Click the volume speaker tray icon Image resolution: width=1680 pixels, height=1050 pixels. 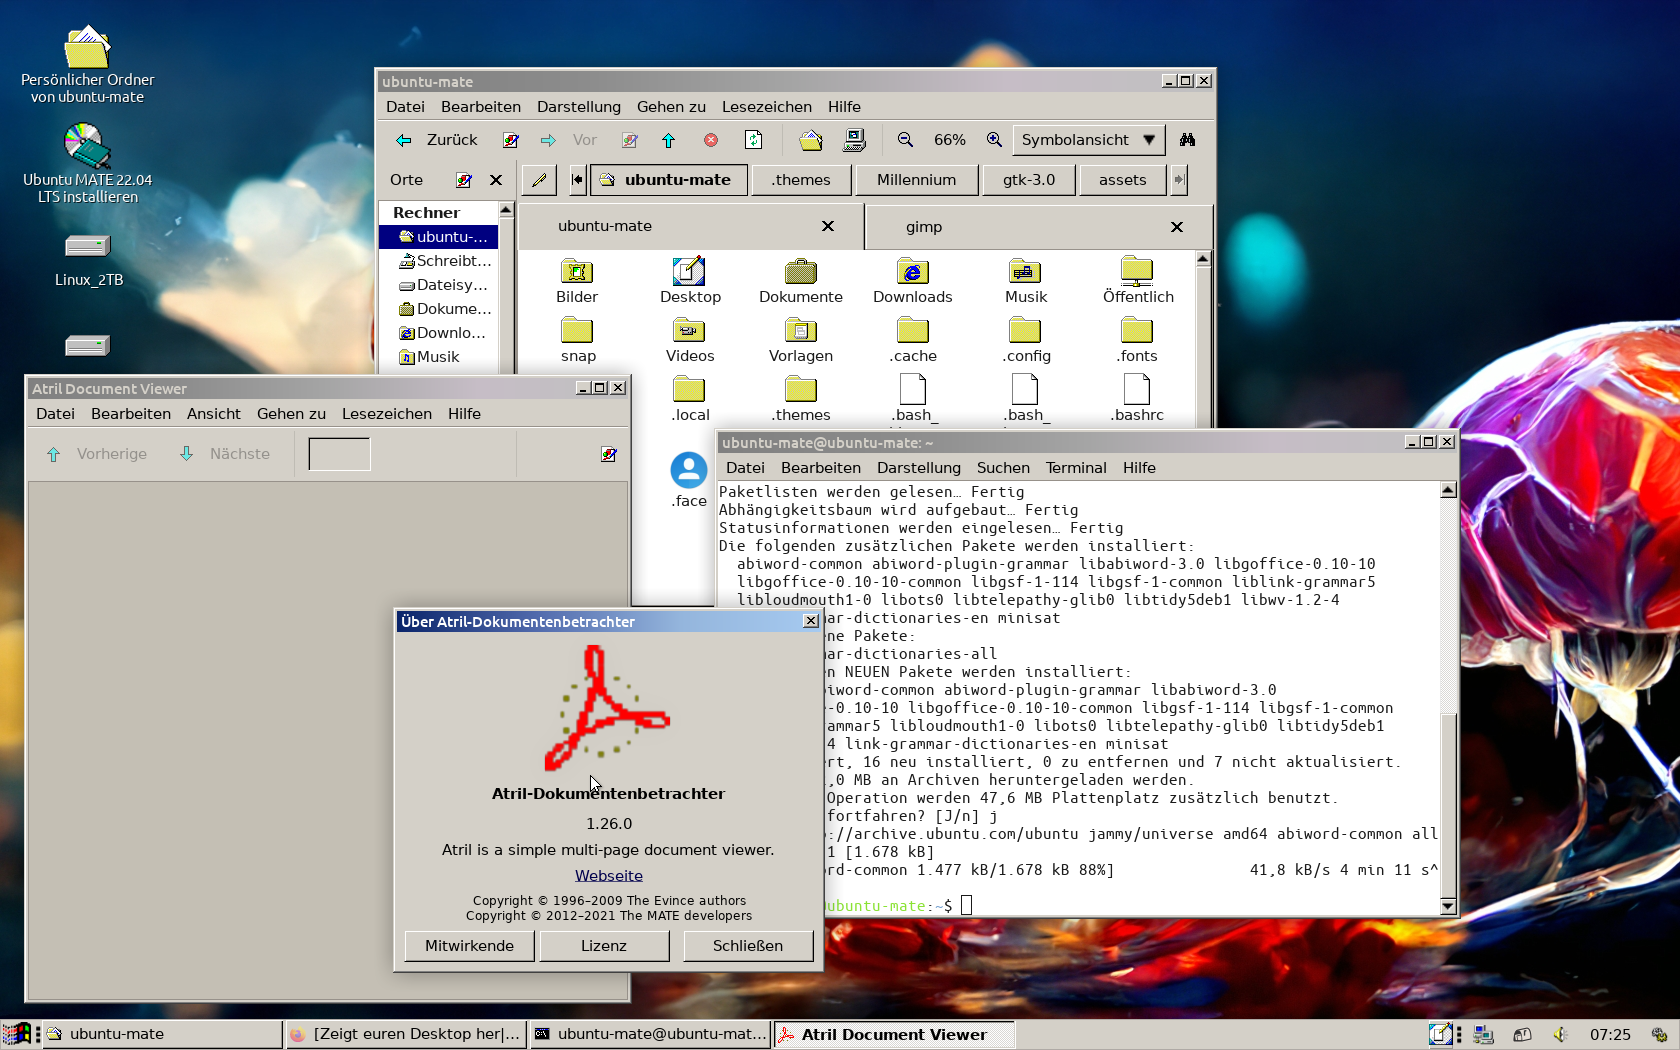click(1560, 1035)
